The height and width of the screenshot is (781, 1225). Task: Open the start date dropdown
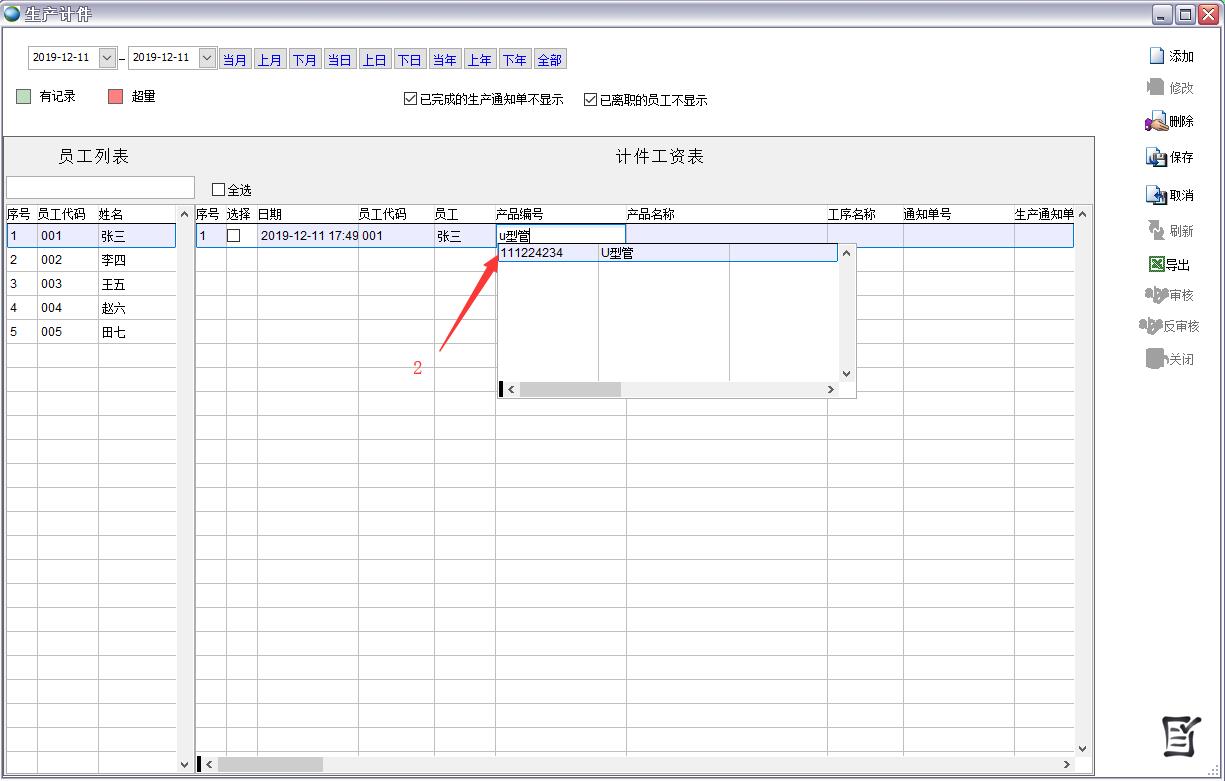click(x=107, y=58)
